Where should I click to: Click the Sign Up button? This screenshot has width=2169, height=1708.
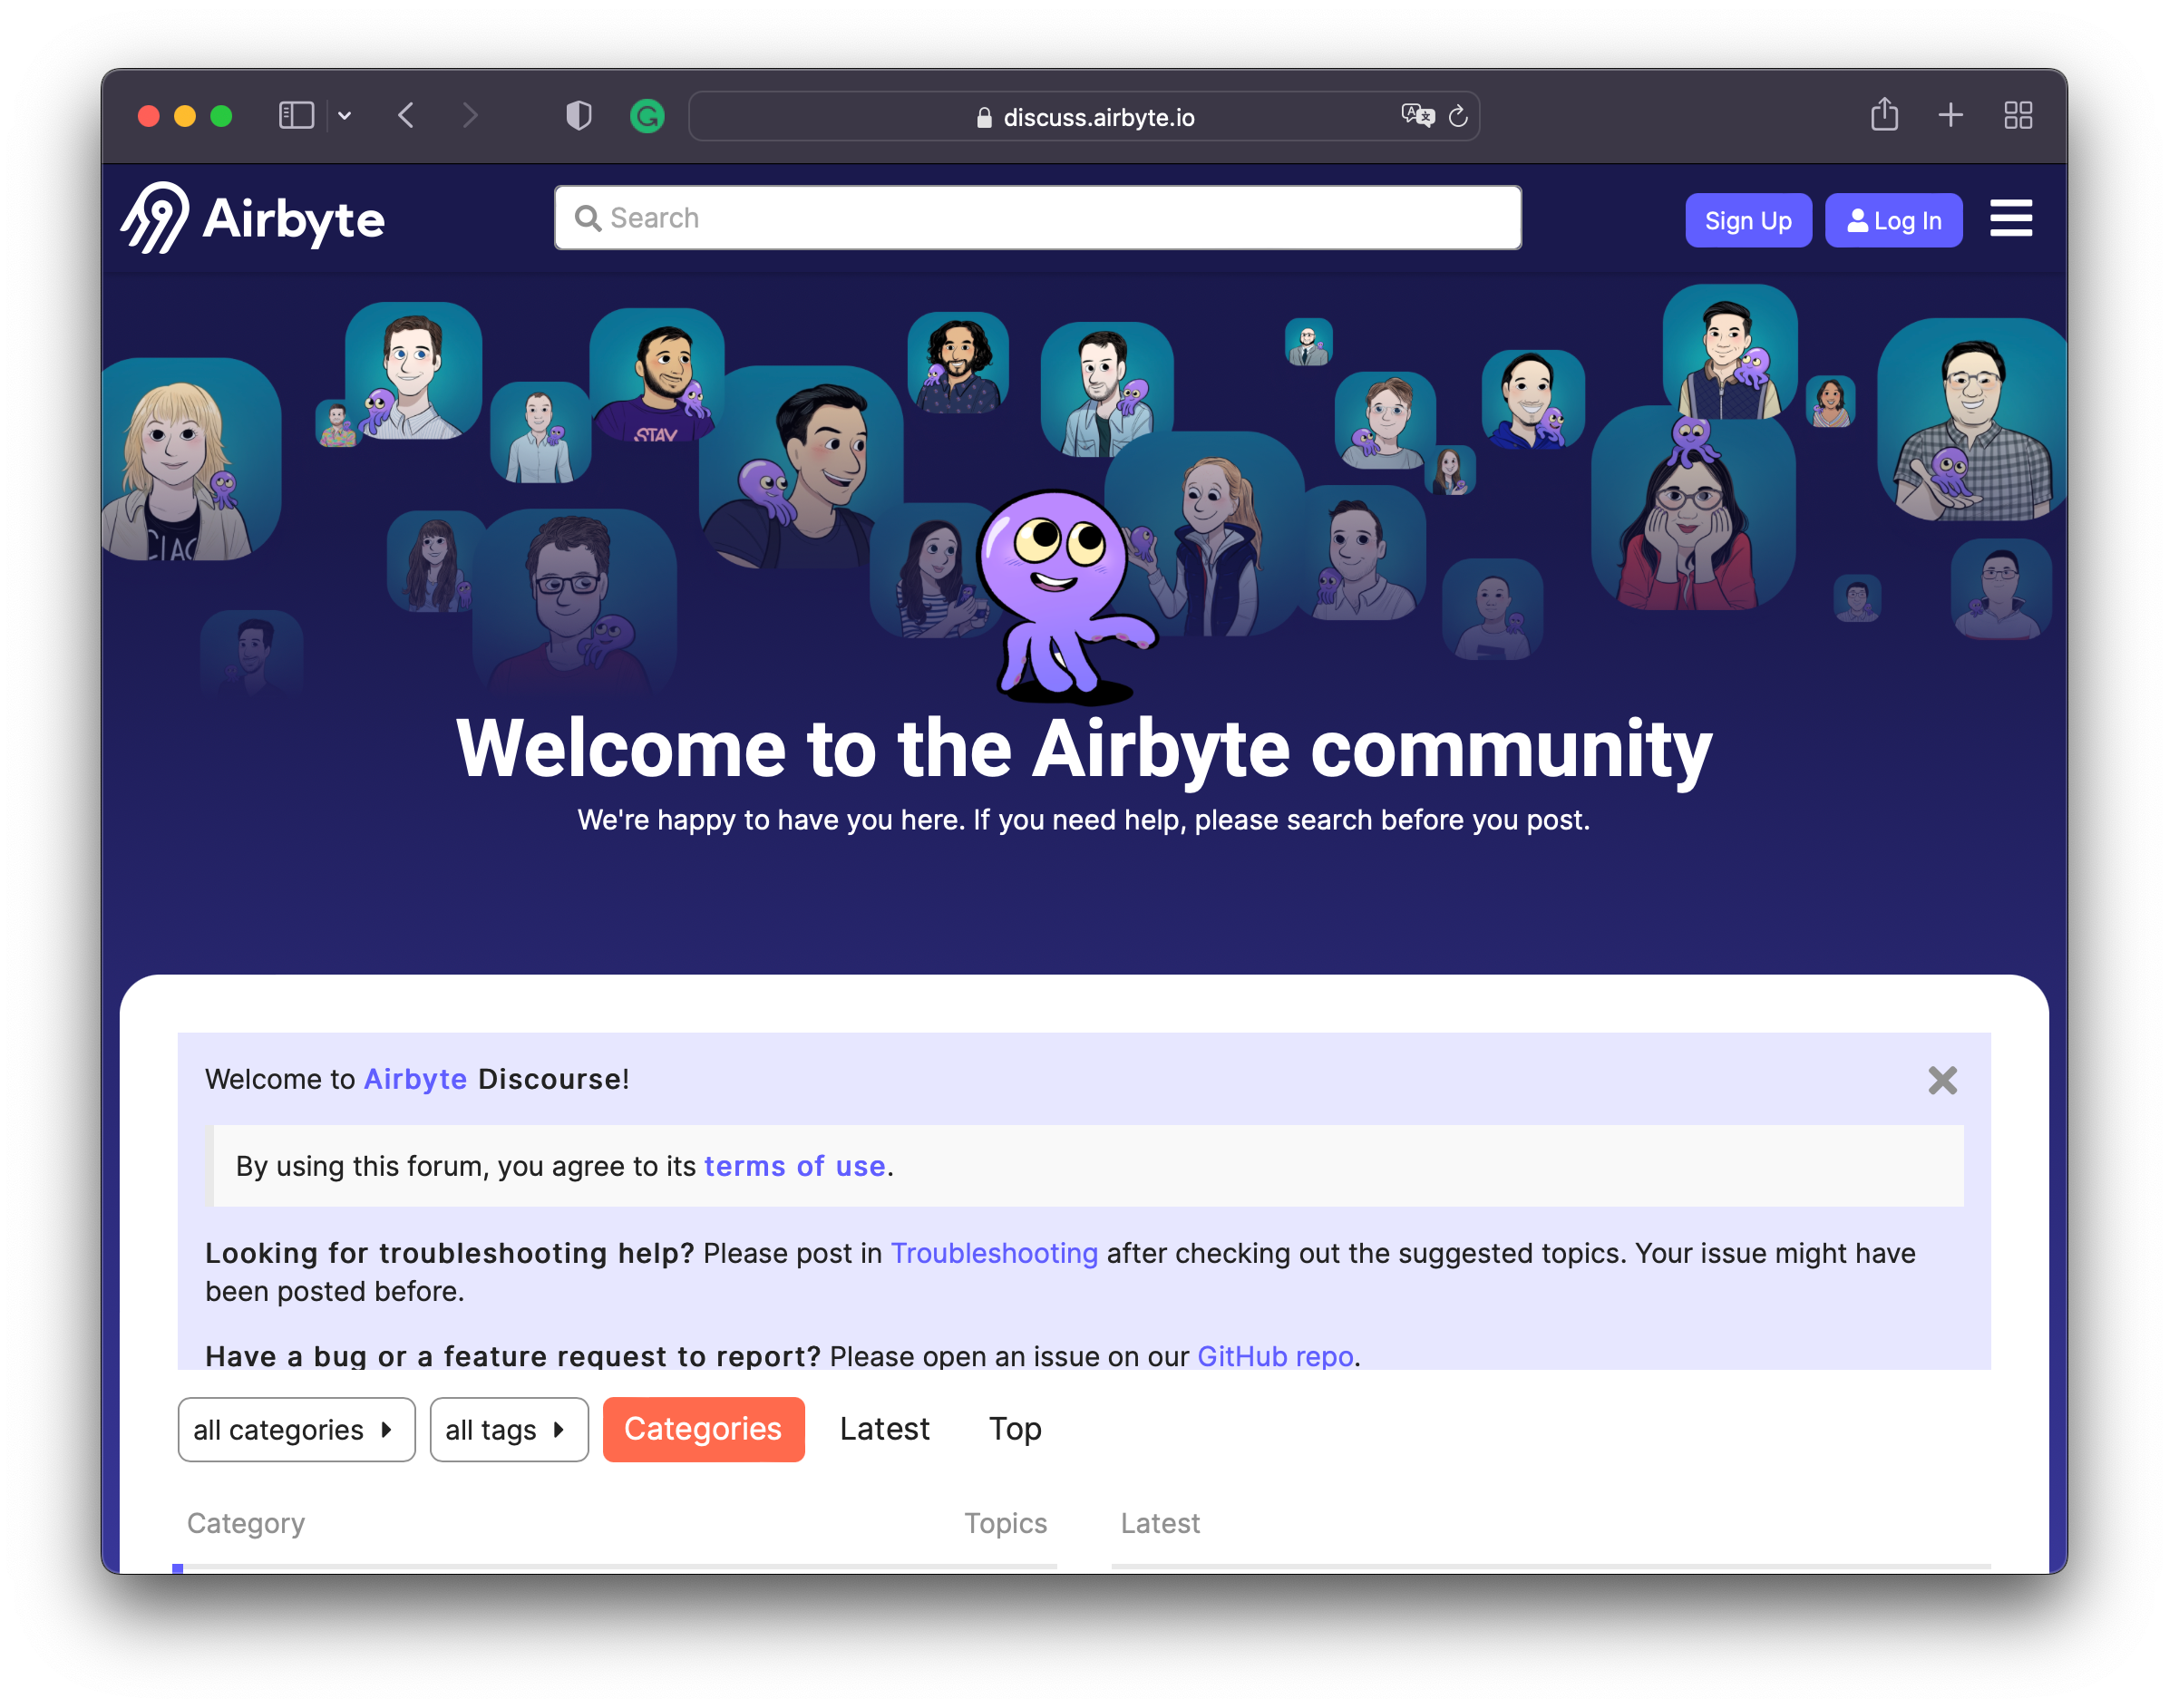click(x=1747, y=220)
